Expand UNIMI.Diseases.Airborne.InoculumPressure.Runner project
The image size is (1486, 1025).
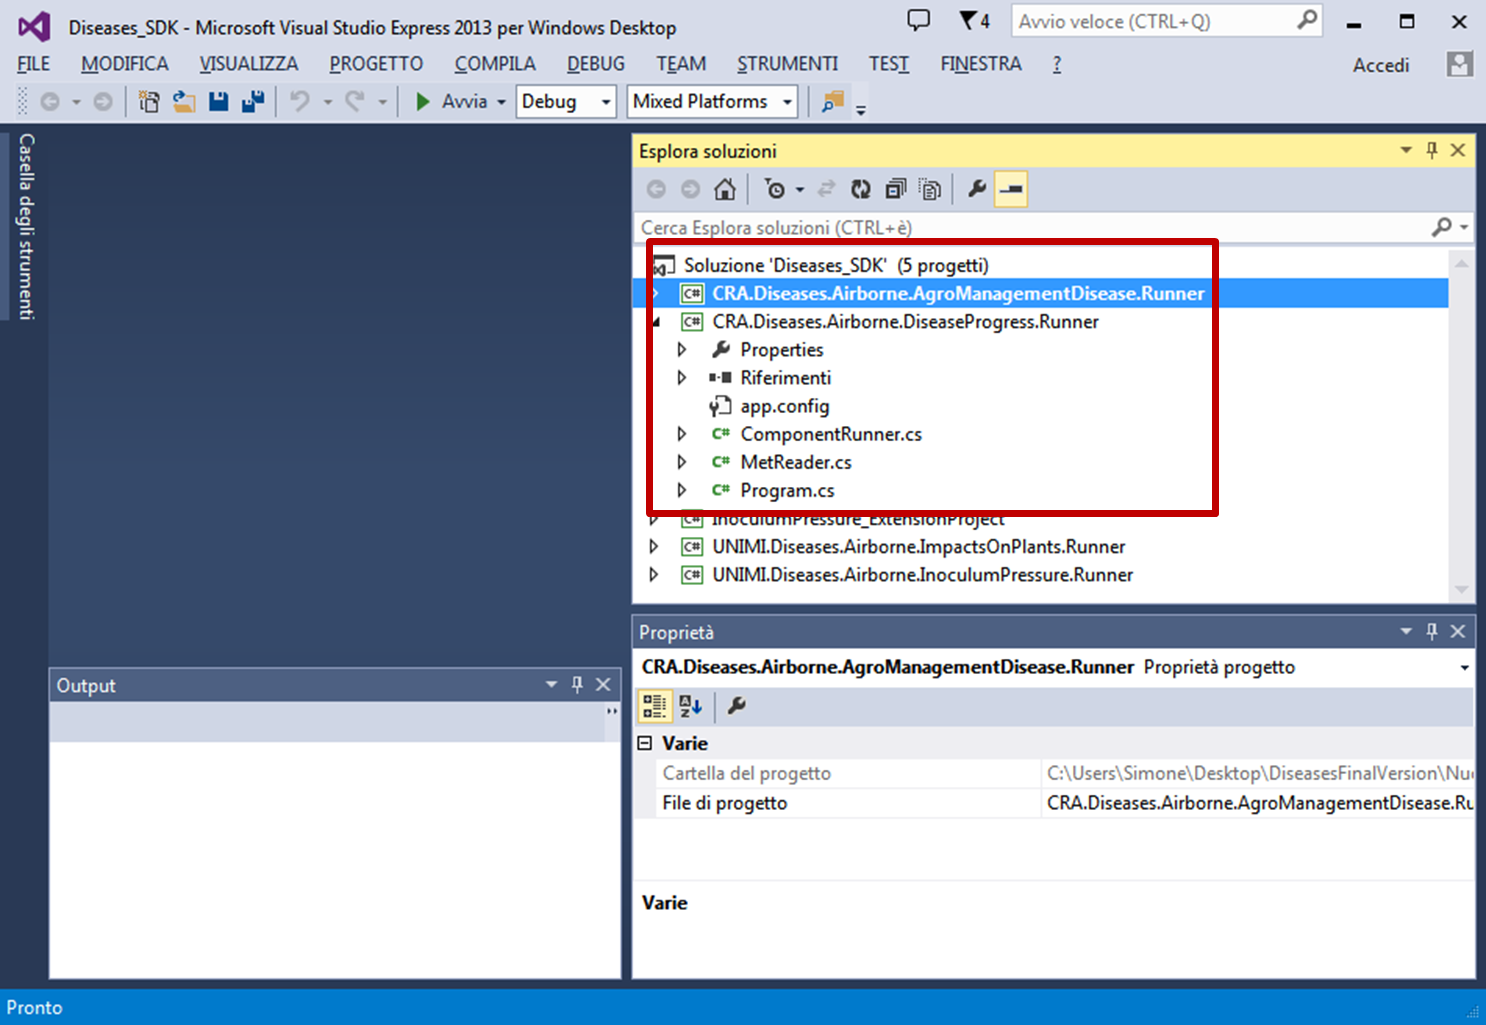654,575
